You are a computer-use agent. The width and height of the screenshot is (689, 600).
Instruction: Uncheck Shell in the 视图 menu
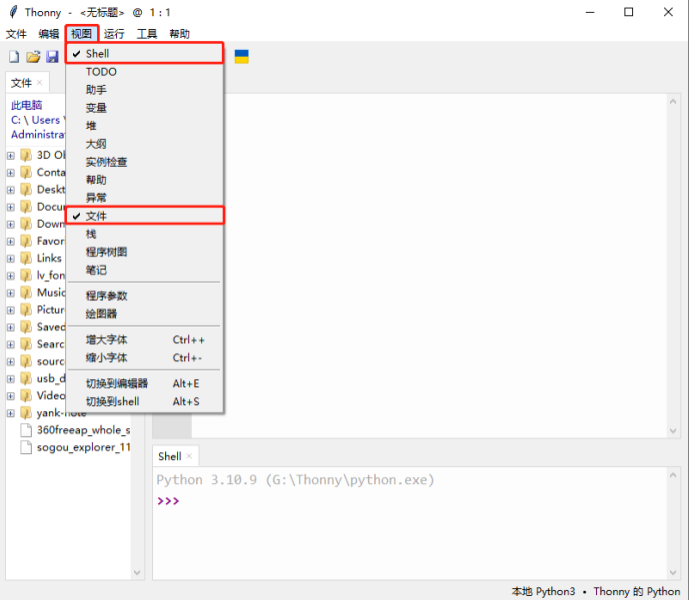(x=98, y=54)
